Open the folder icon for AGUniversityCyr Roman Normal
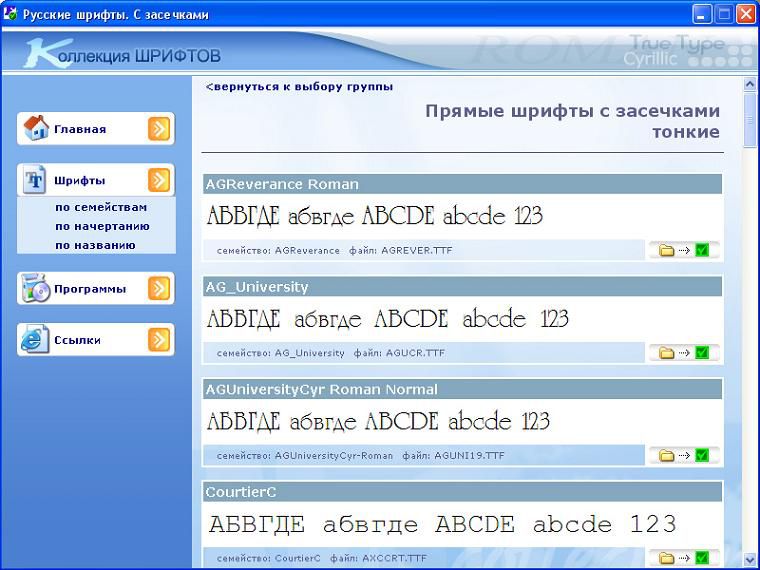Screen dimensions: 760x570 pos(667,456)
